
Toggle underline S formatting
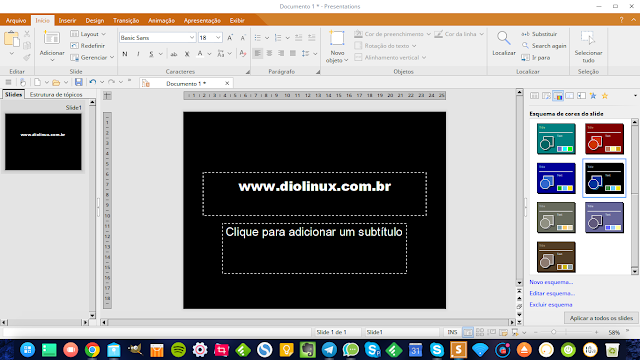(x=151, y=54)
